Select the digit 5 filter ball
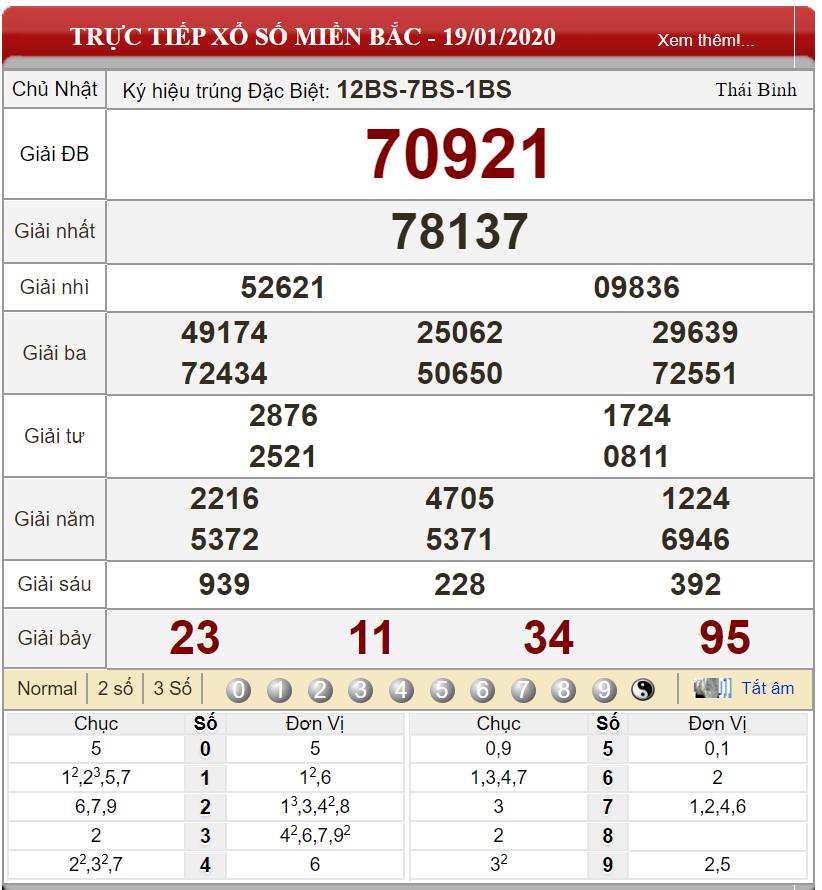 point(442,690)
